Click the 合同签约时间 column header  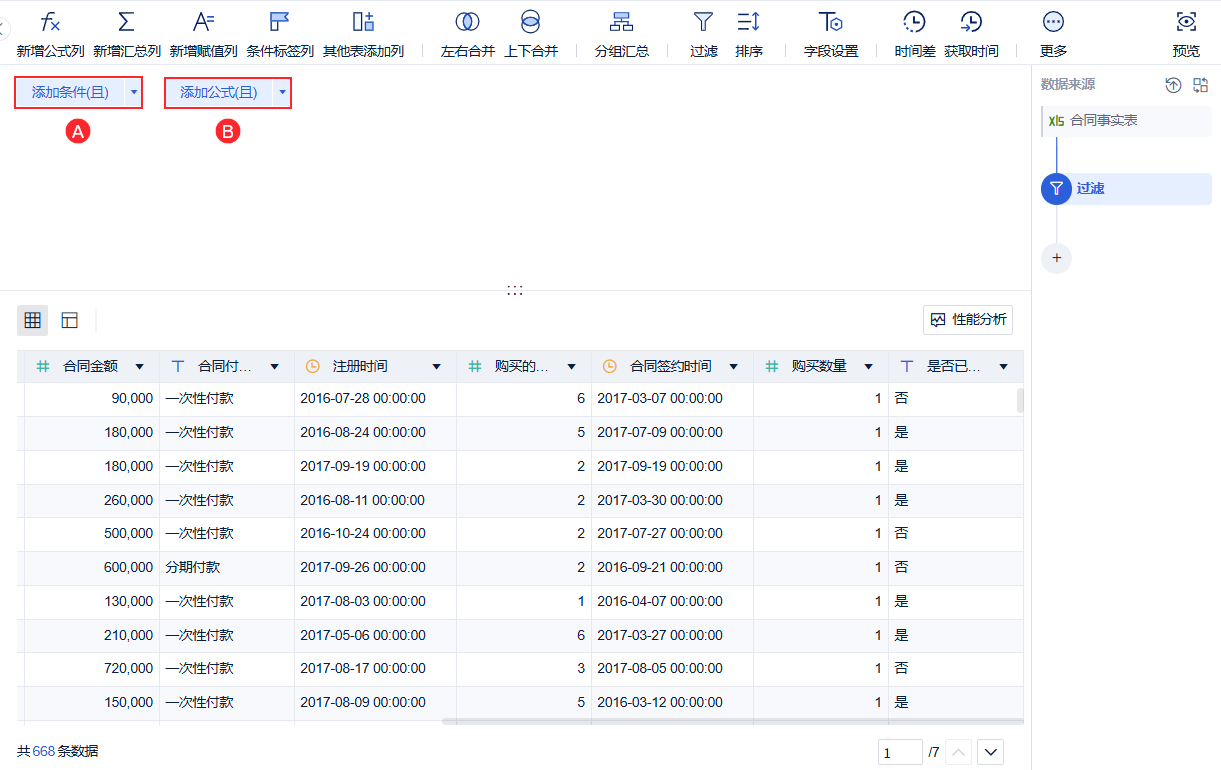tap(671, 367)
